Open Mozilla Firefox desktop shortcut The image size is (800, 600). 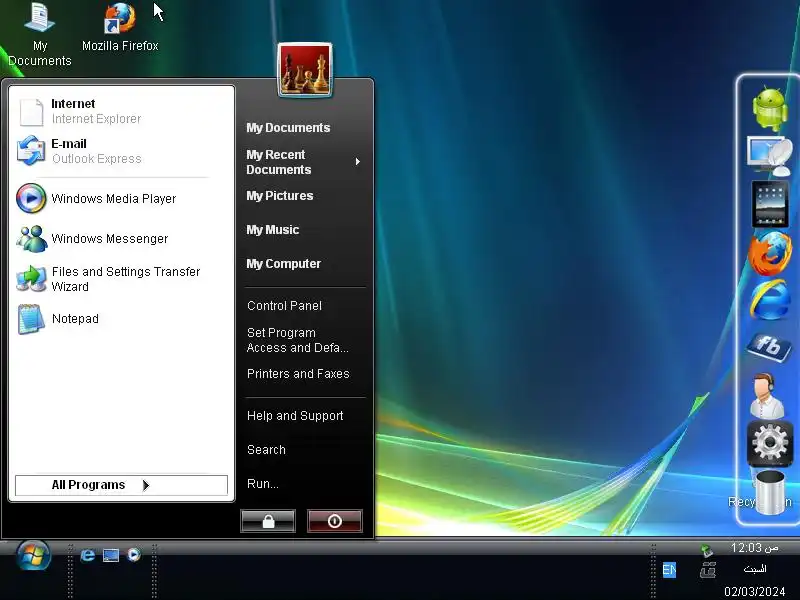pos(120,27)
